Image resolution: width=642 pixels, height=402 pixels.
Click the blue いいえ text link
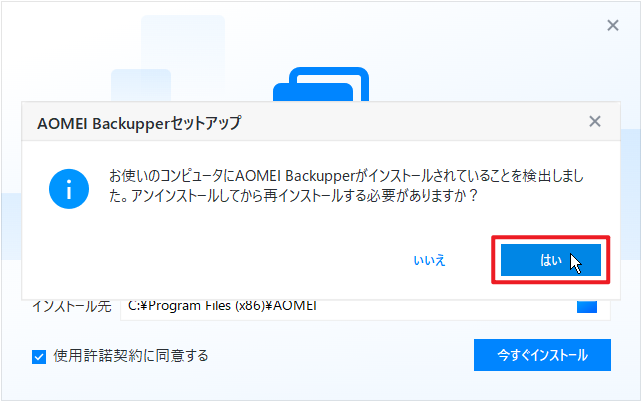click(429, 260)
